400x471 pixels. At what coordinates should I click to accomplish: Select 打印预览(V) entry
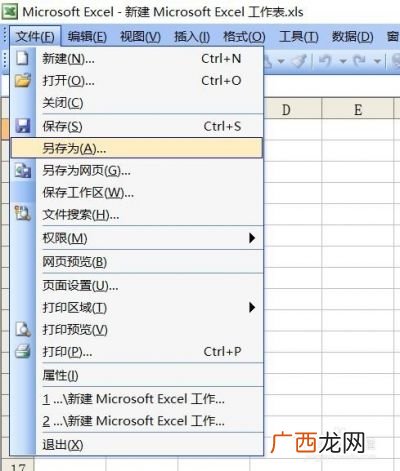point(137,329)
